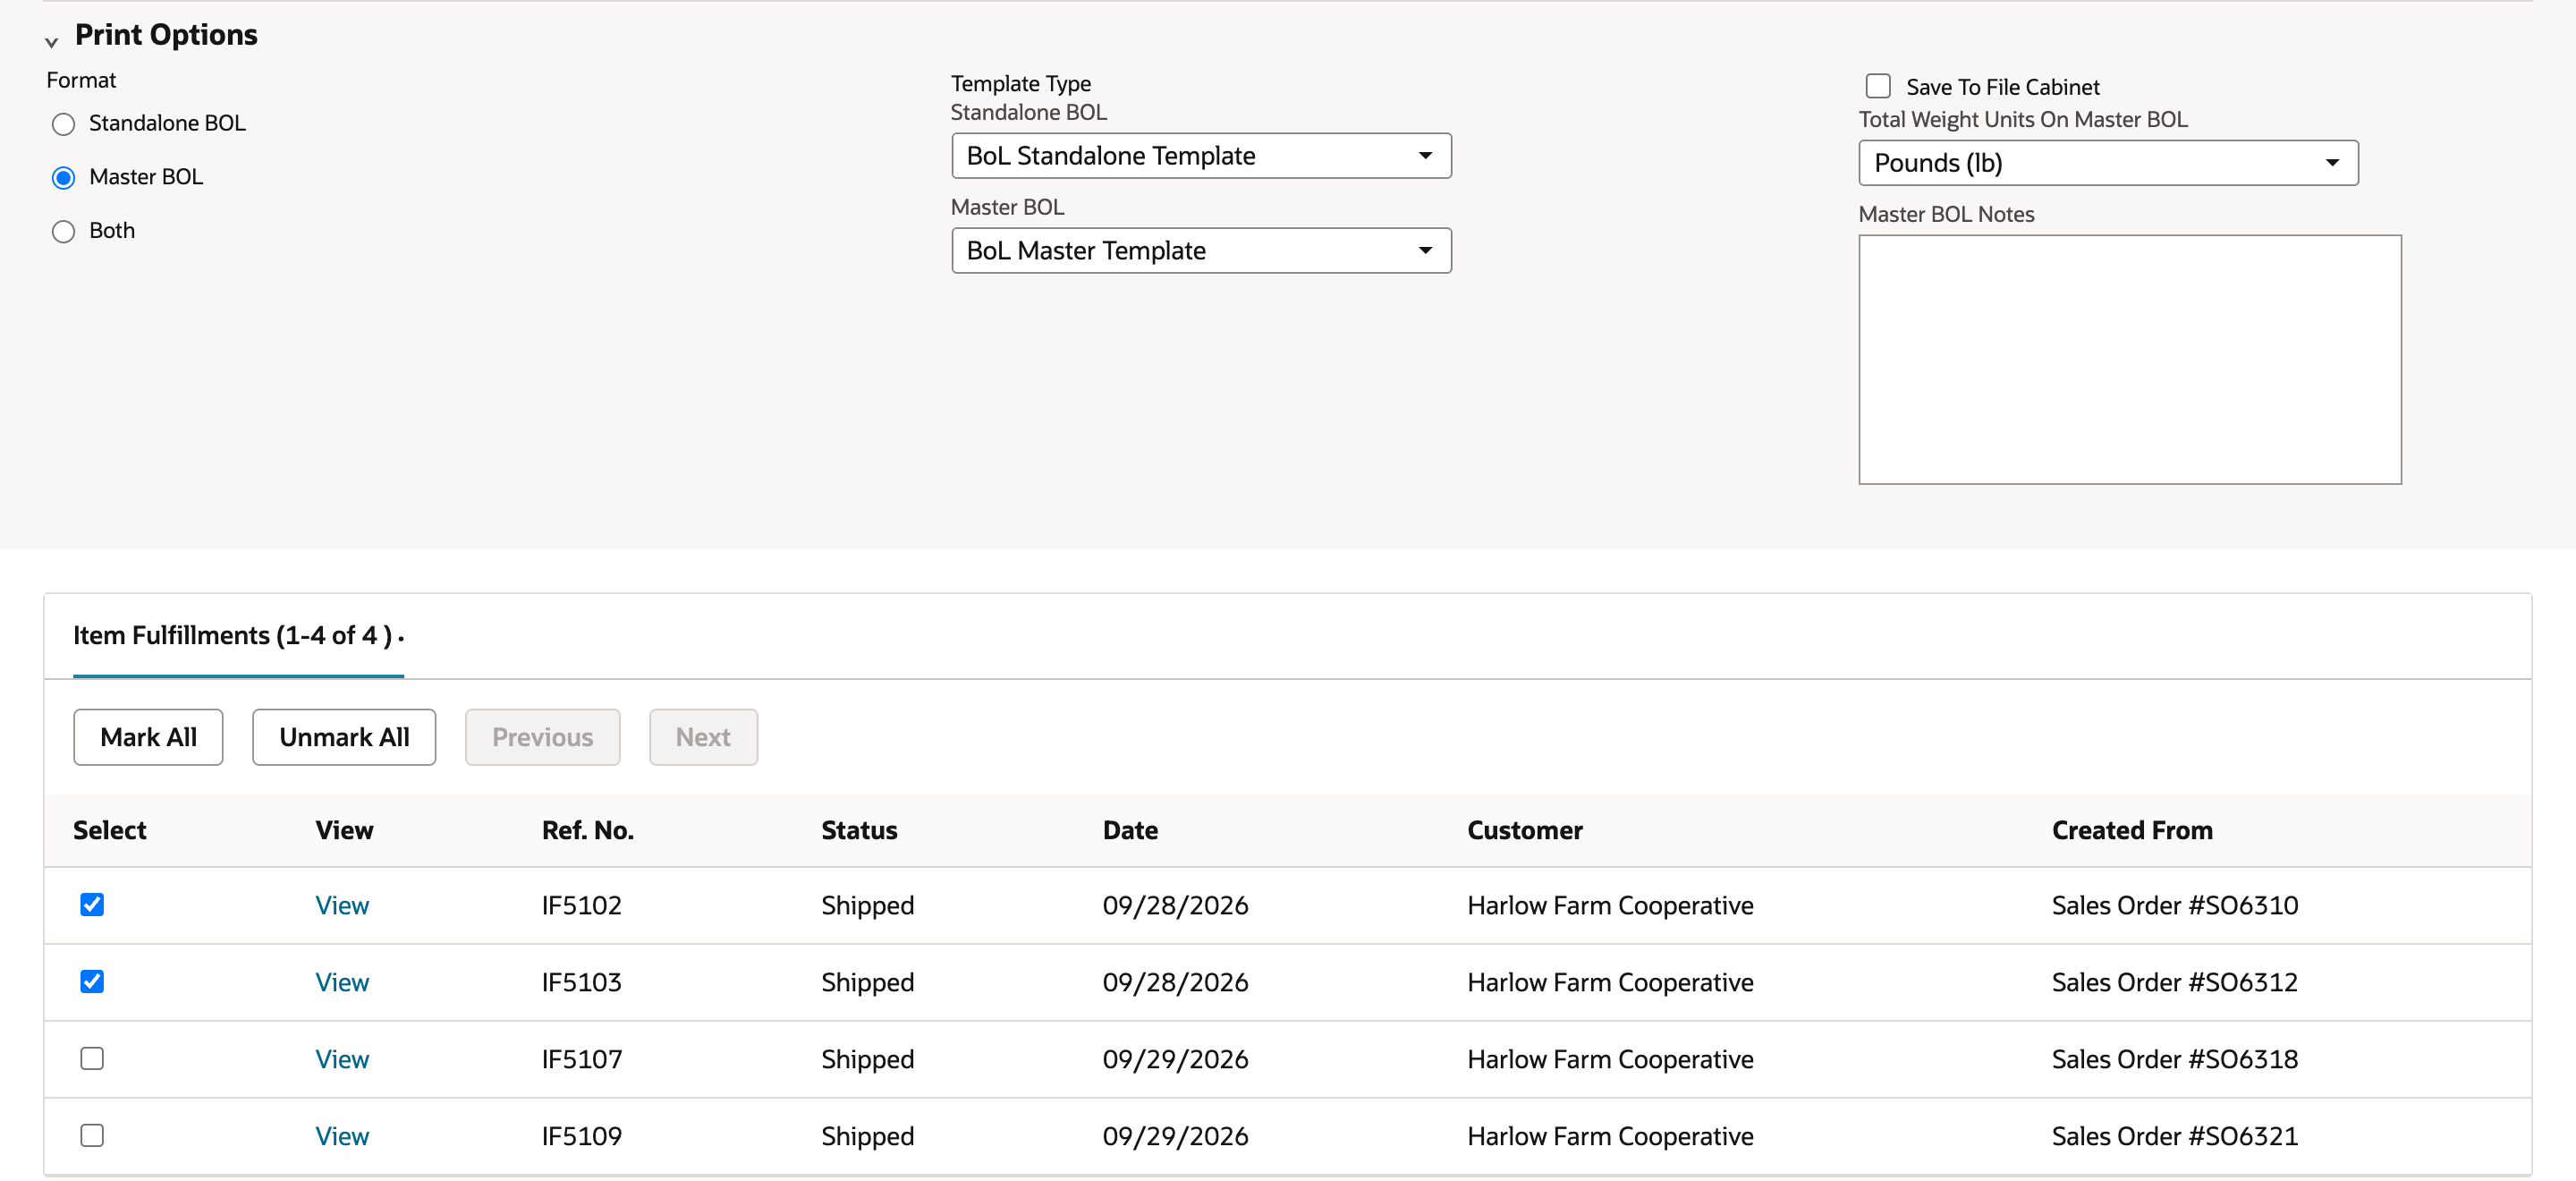Click the Ref. No. column header

pos(588,831)
